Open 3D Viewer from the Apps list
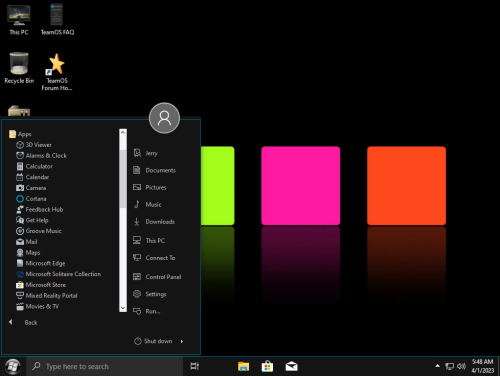 coord(34,145)
